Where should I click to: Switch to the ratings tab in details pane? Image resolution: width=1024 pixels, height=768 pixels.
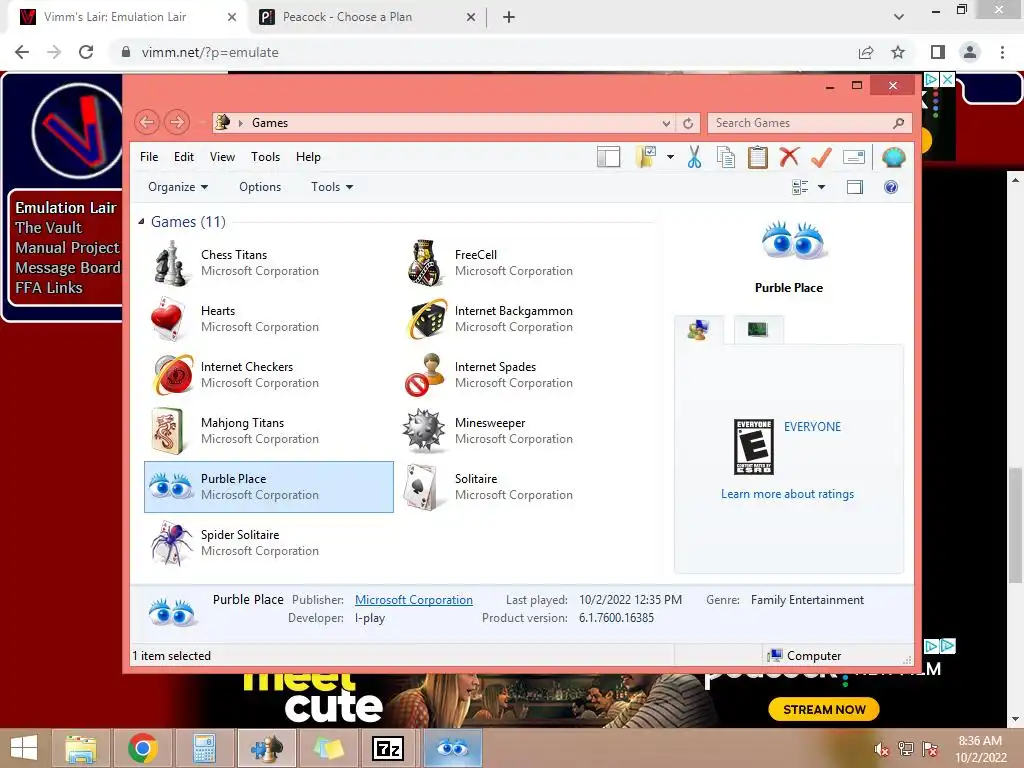(699, 329)
